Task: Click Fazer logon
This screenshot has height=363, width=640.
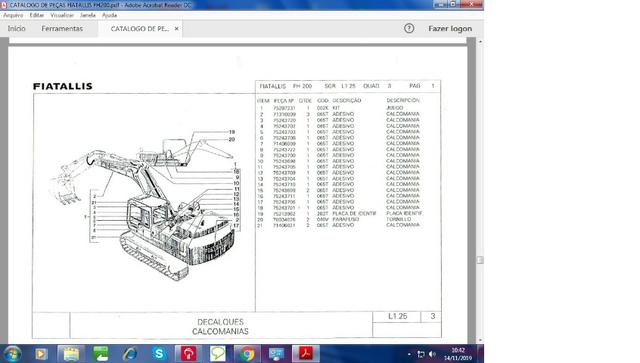Action: point(450,29)
